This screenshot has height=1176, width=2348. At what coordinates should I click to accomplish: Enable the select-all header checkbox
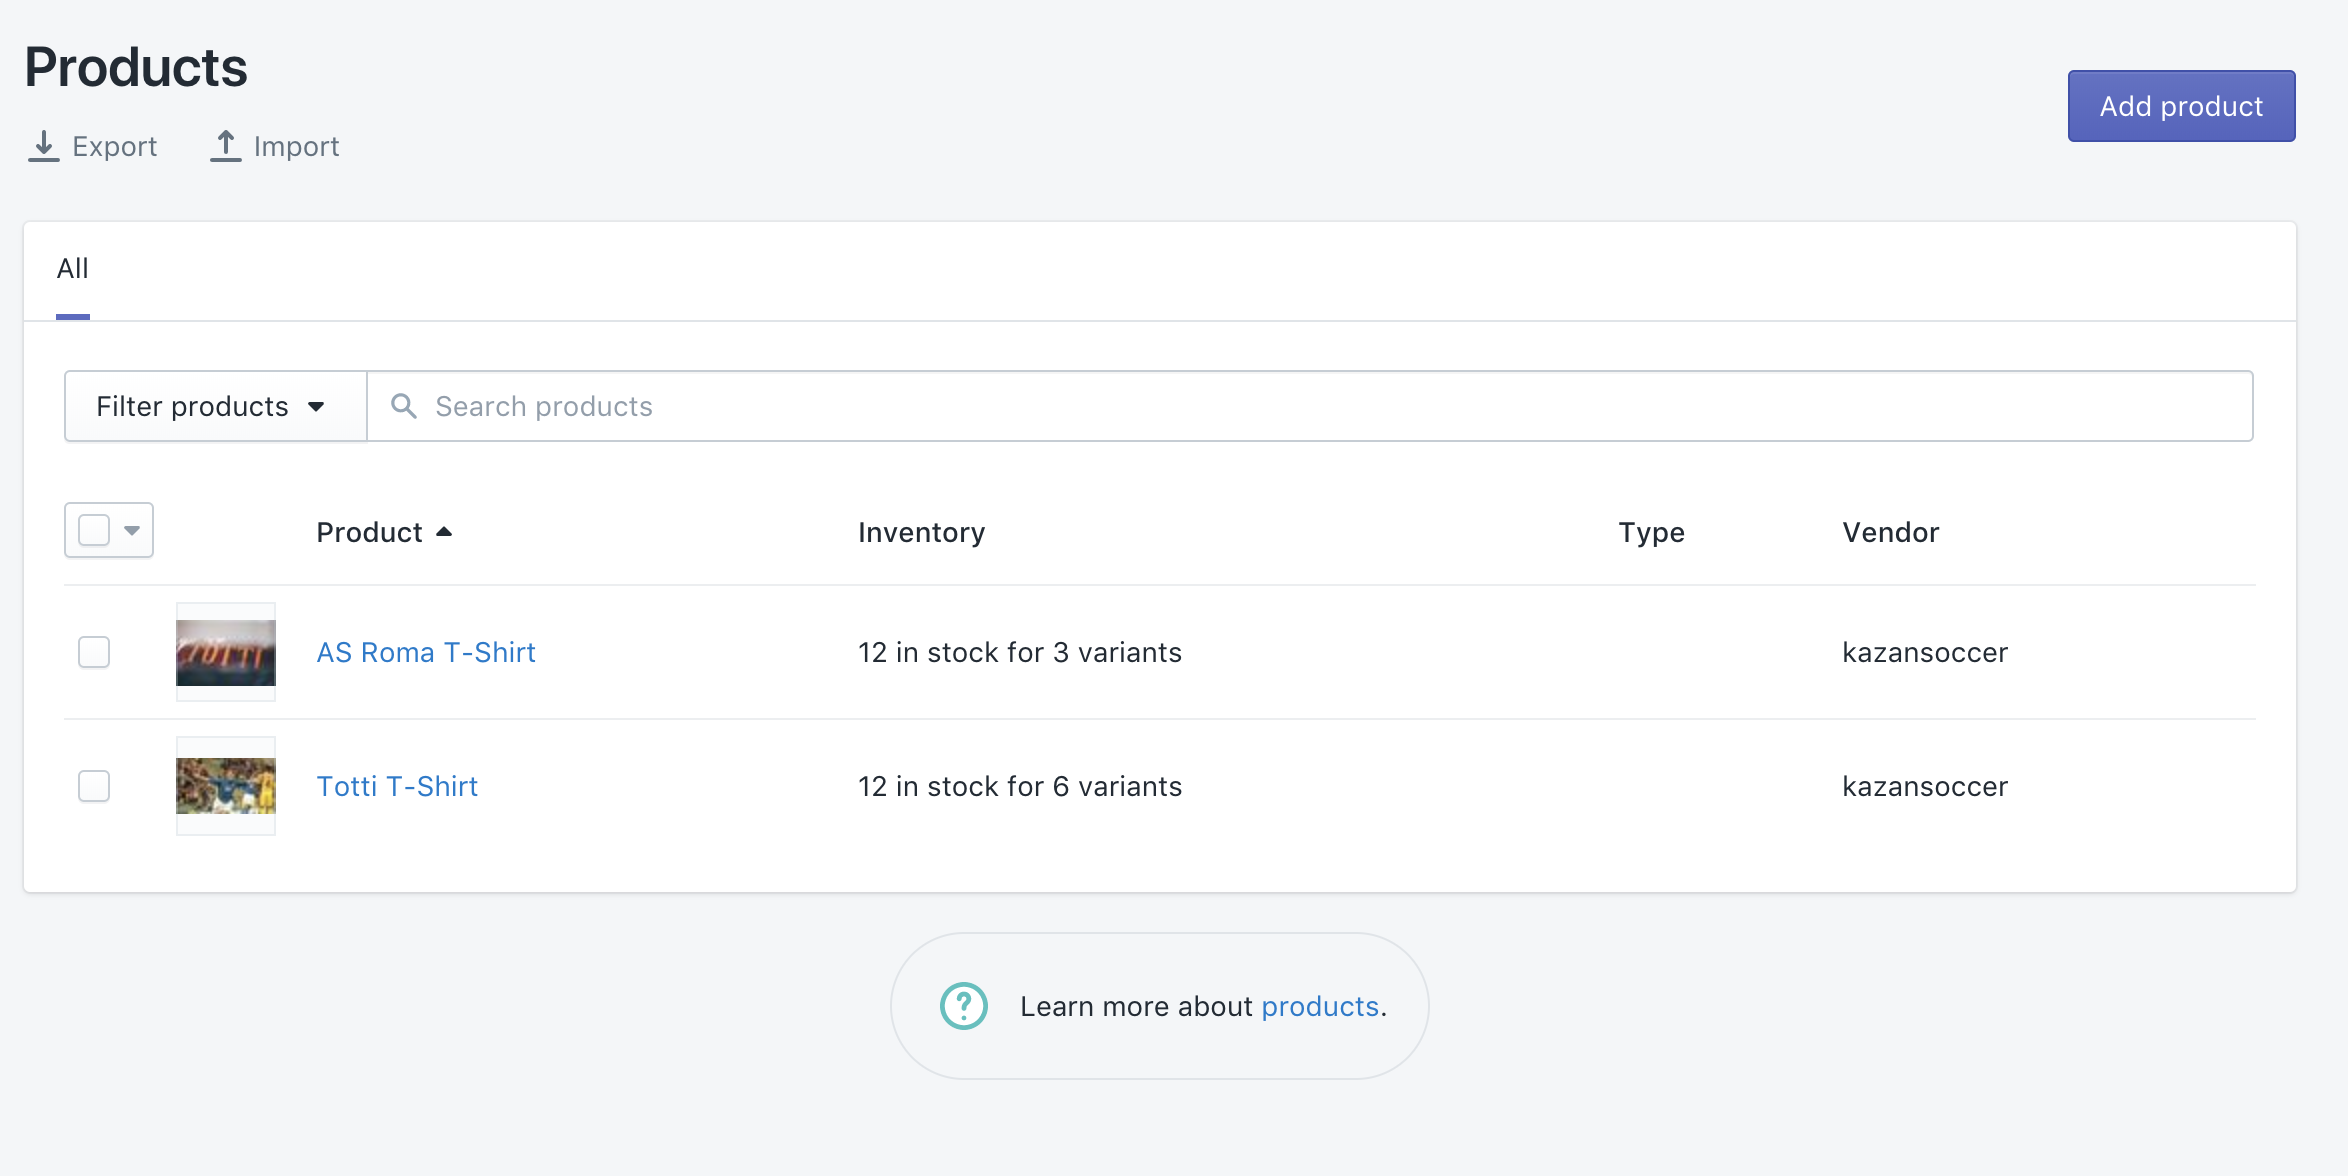pyautogui.click(x=94, y=530)
